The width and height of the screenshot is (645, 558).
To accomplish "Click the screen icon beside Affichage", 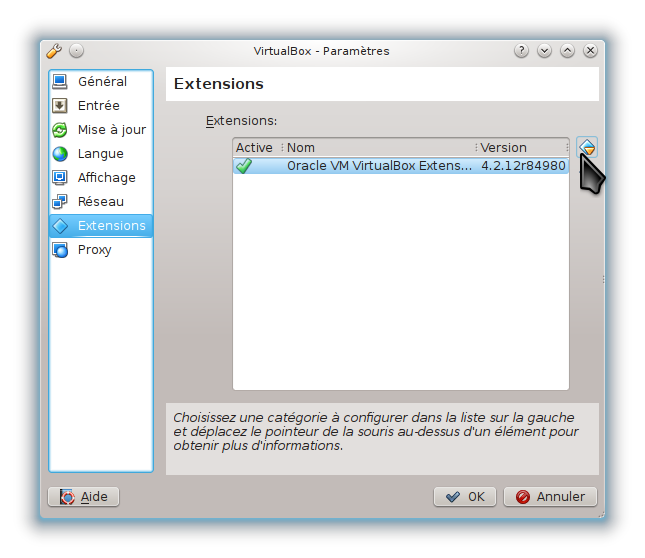I will click(60, 178).
